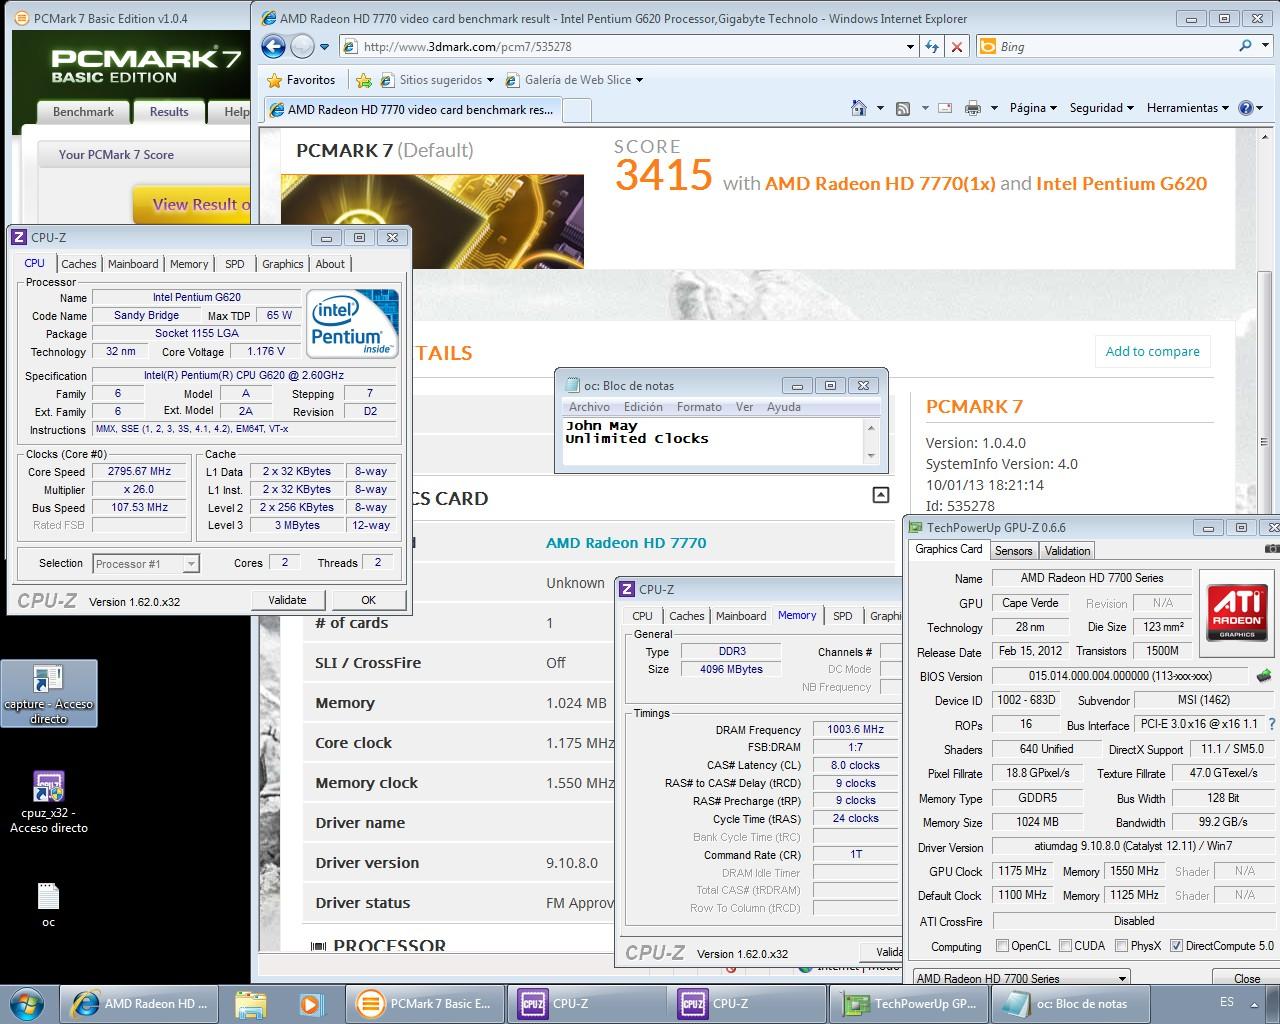Switch to PCMark 7 Basic taskbar button
The width and height of the screenshot is (1280, 1024).
point(427,1003)
